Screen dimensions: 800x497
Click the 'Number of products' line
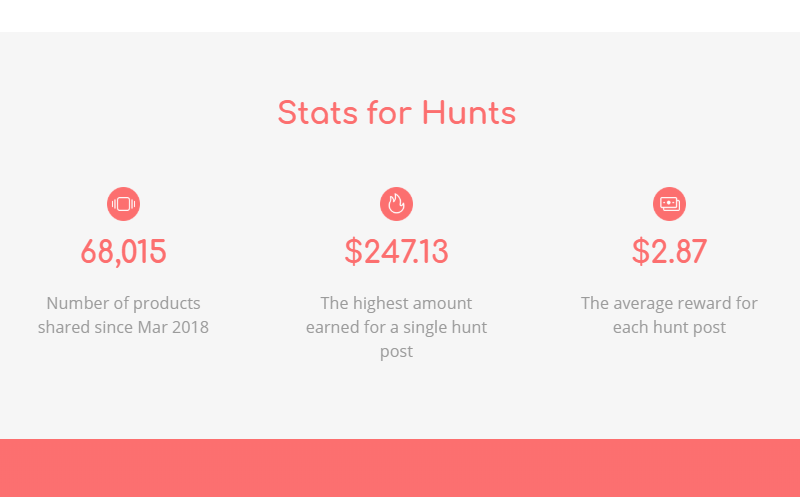(x=123, y=303)
